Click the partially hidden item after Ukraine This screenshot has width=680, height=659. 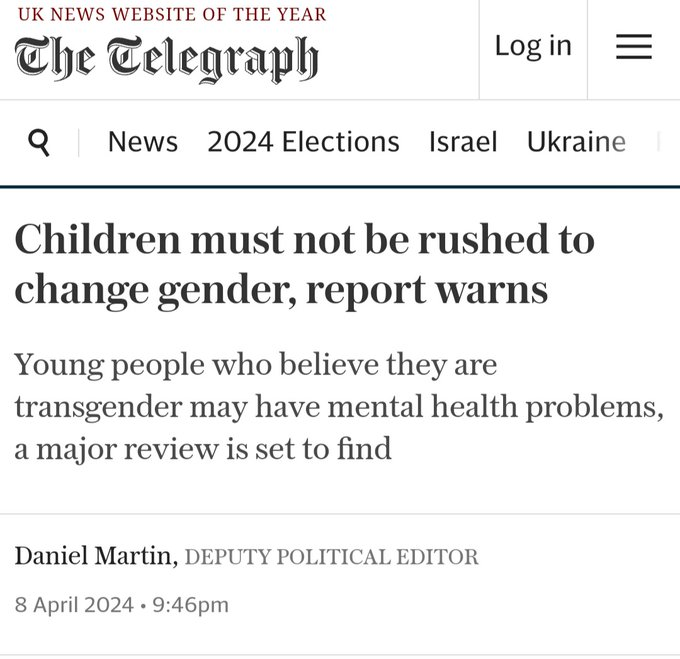click(659, 142)
